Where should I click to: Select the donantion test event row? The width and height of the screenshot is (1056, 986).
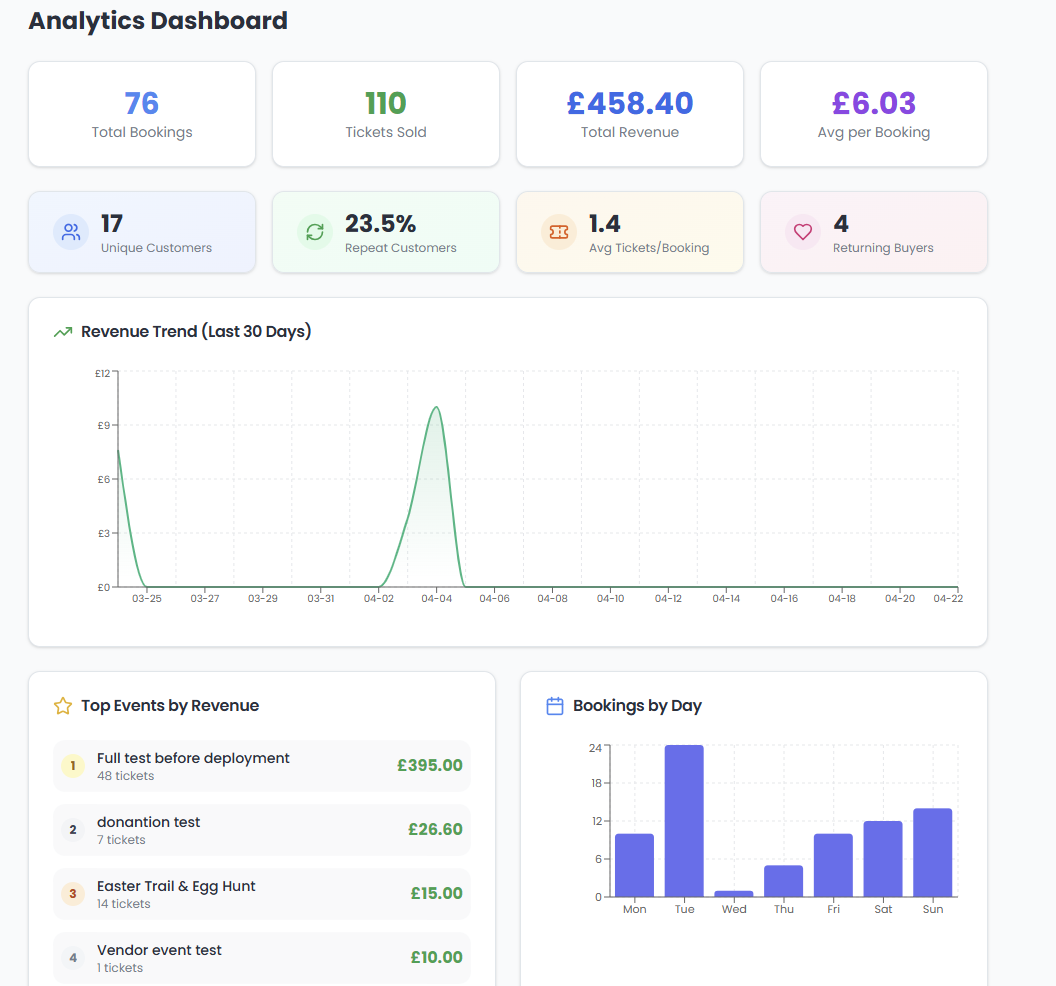coord(261,830)
